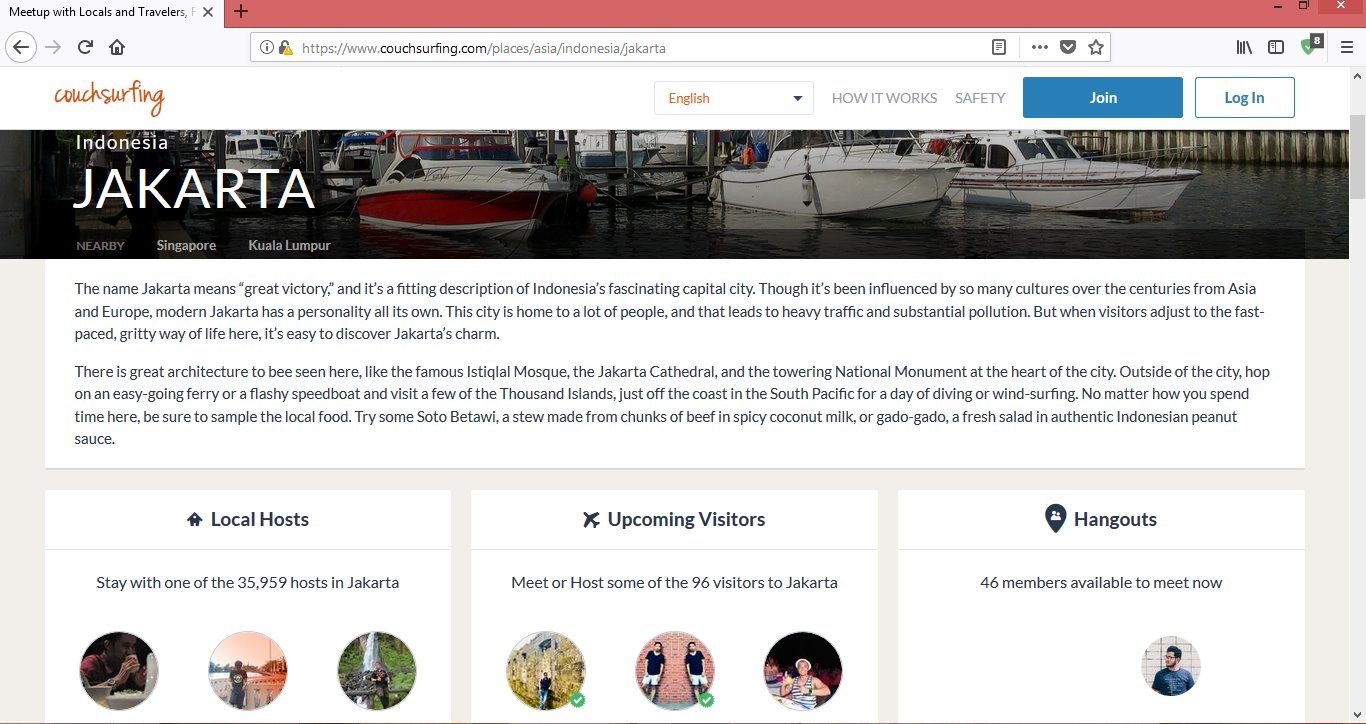Open the shield extension icon with badge
Image resolution: width=1366 pixels, height=724 pixels.
tap(1309, 46)
